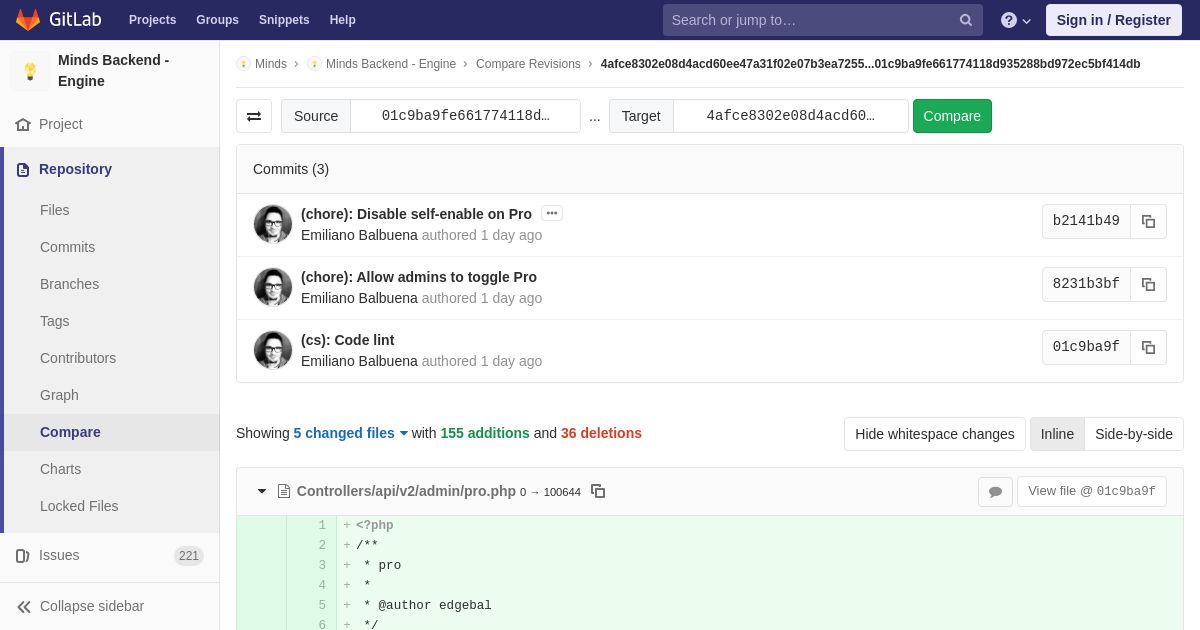This screenshot has width=1200, height=630.
Task: Hide whitespace changes in the diff
Action: [x=934, y=434]
